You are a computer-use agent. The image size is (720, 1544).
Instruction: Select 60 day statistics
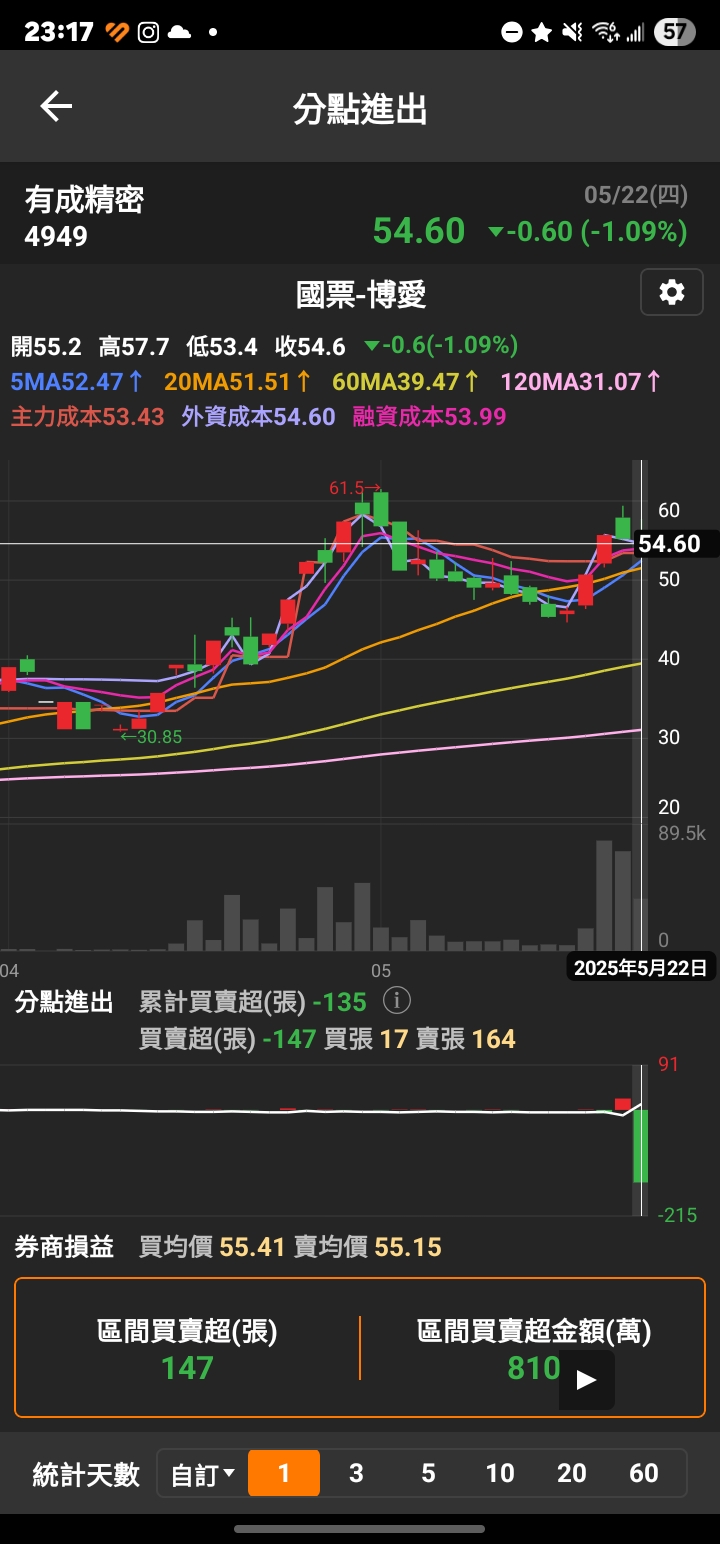click(x=644, y=1473)
